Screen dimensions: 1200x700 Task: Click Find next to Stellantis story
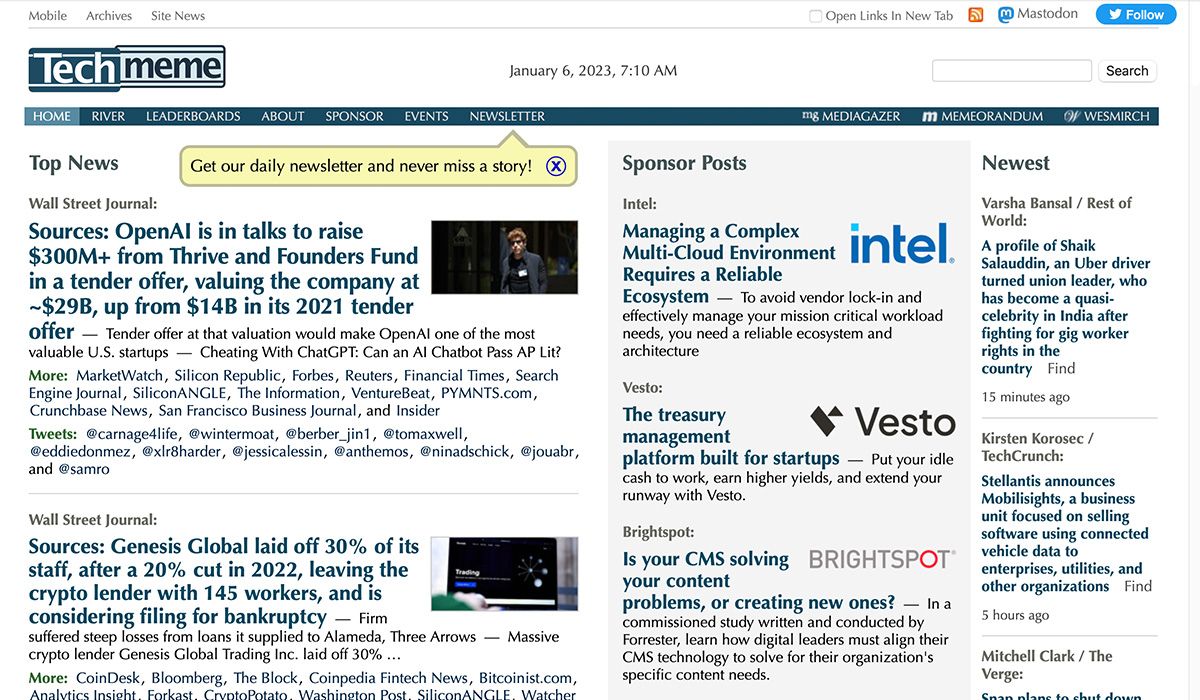[1138, 586]
